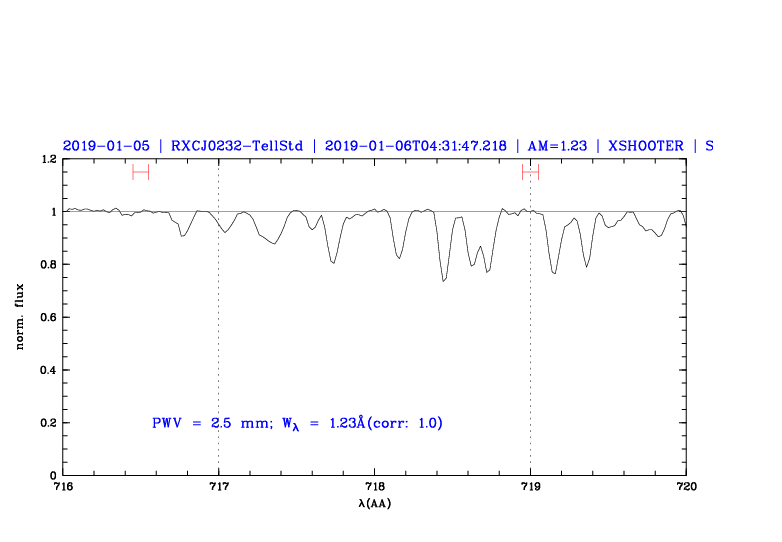The height and width of the screenshot is (542, 782).
Task: Click the right red continuum range marker
Action: (x=530, y=172)
